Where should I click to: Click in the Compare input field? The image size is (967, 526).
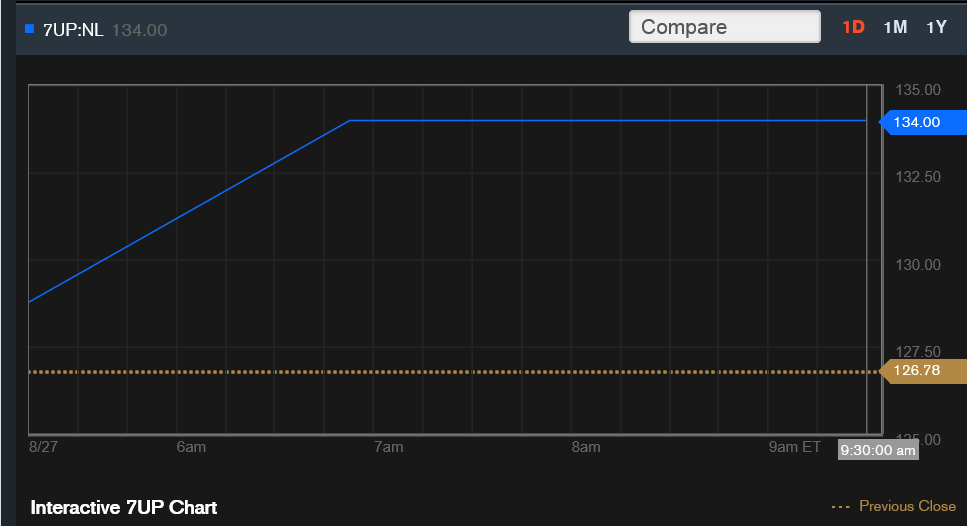(x=724, y=27)
